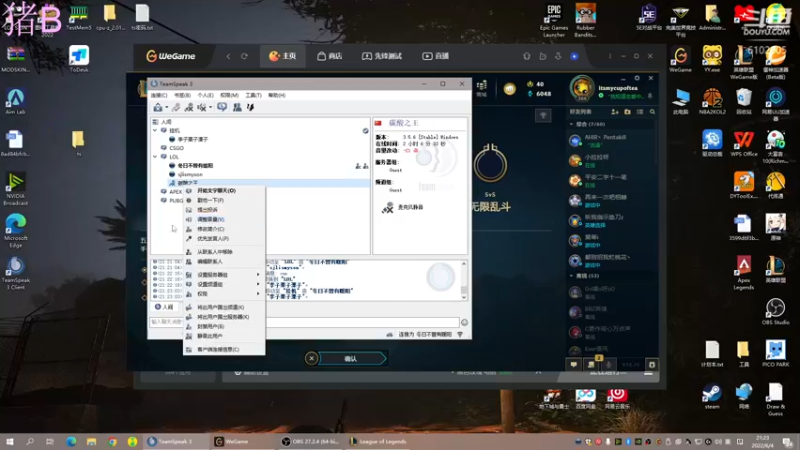Image resolution: width=800 pixels, height=450 pixels.
Task: Toggle 静音此用户 mute this user
Action: tap(224, 336)
